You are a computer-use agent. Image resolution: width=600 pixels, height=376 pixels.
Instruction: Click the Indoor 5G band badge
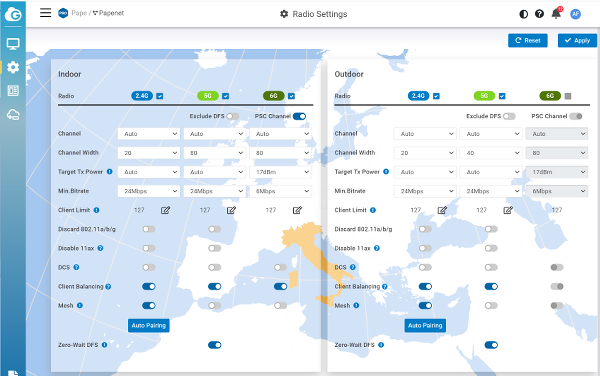pos(208,96)
